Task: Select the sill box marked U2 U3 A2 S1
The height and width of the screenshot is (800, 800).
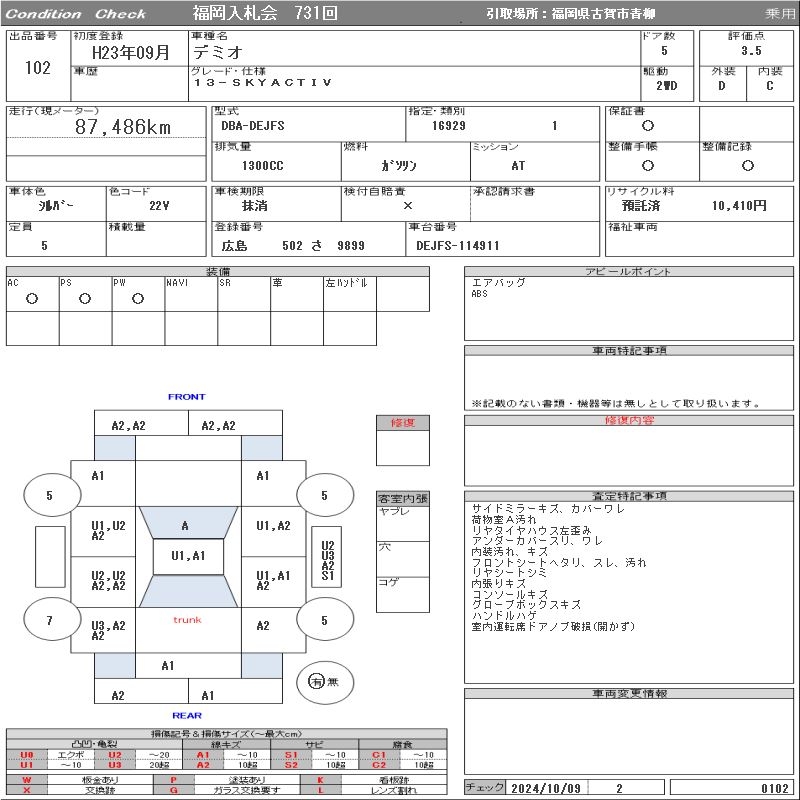Action: [327, 557]
